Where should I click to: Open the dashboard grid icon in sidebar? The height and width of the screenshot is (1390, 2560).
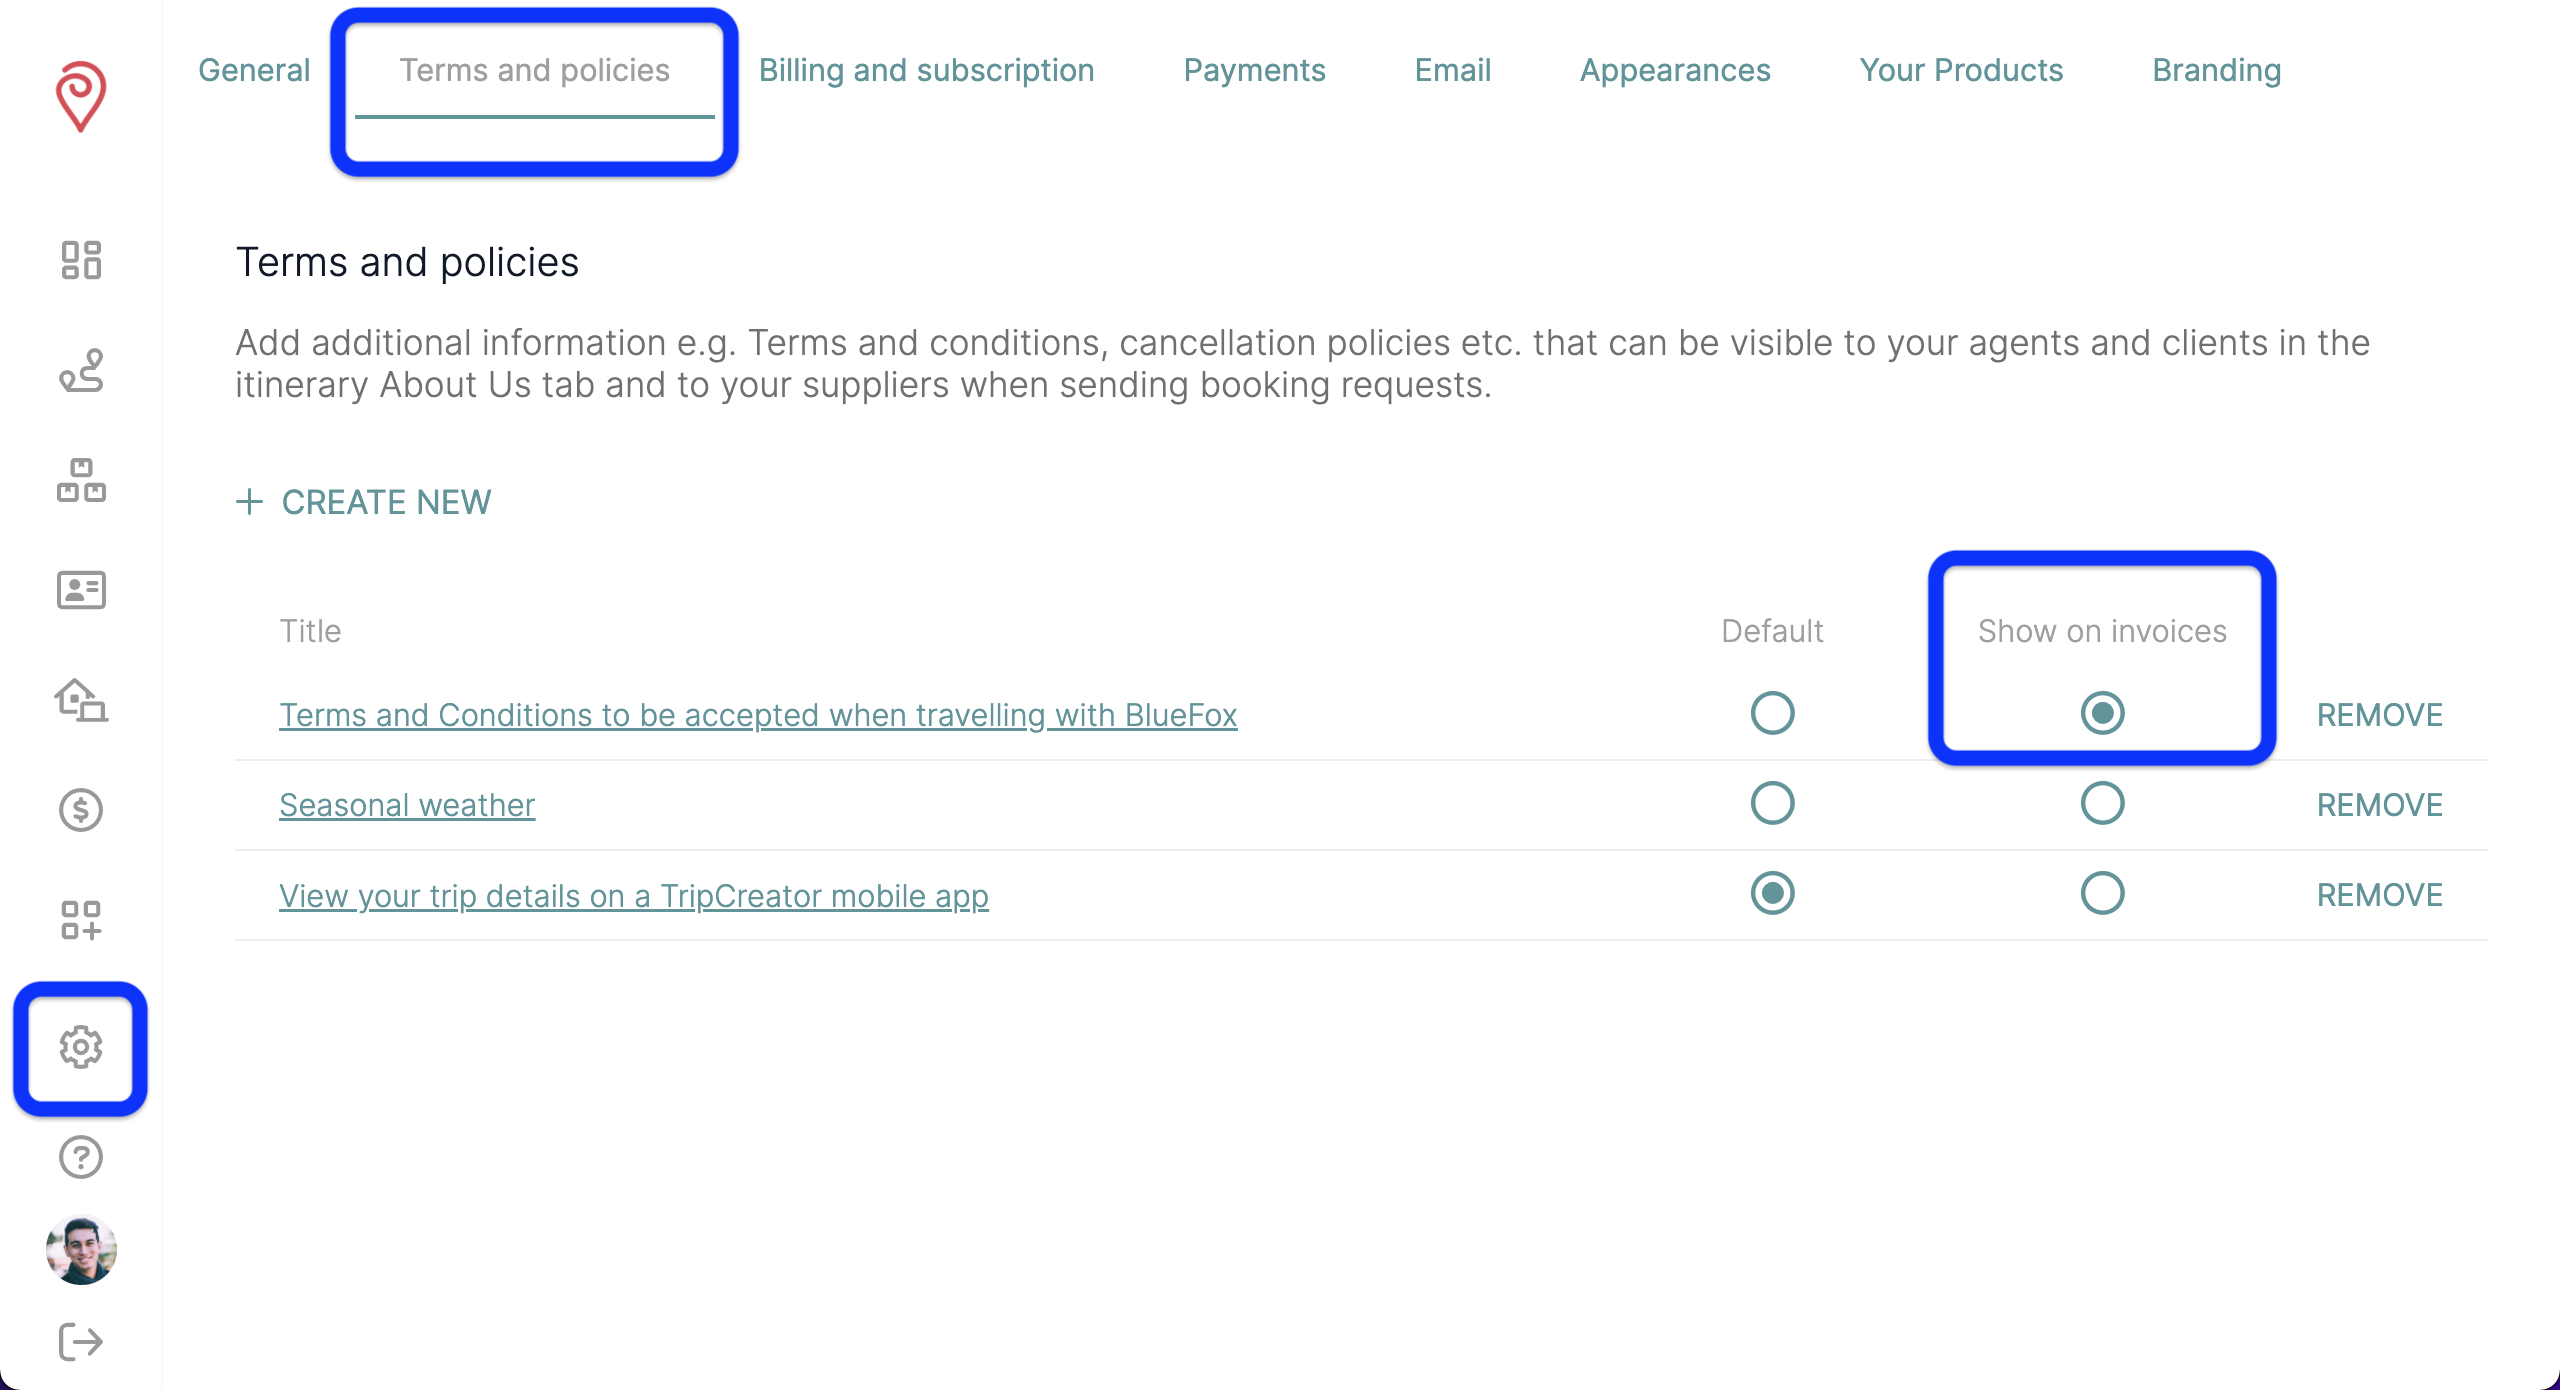coord(81,260)
